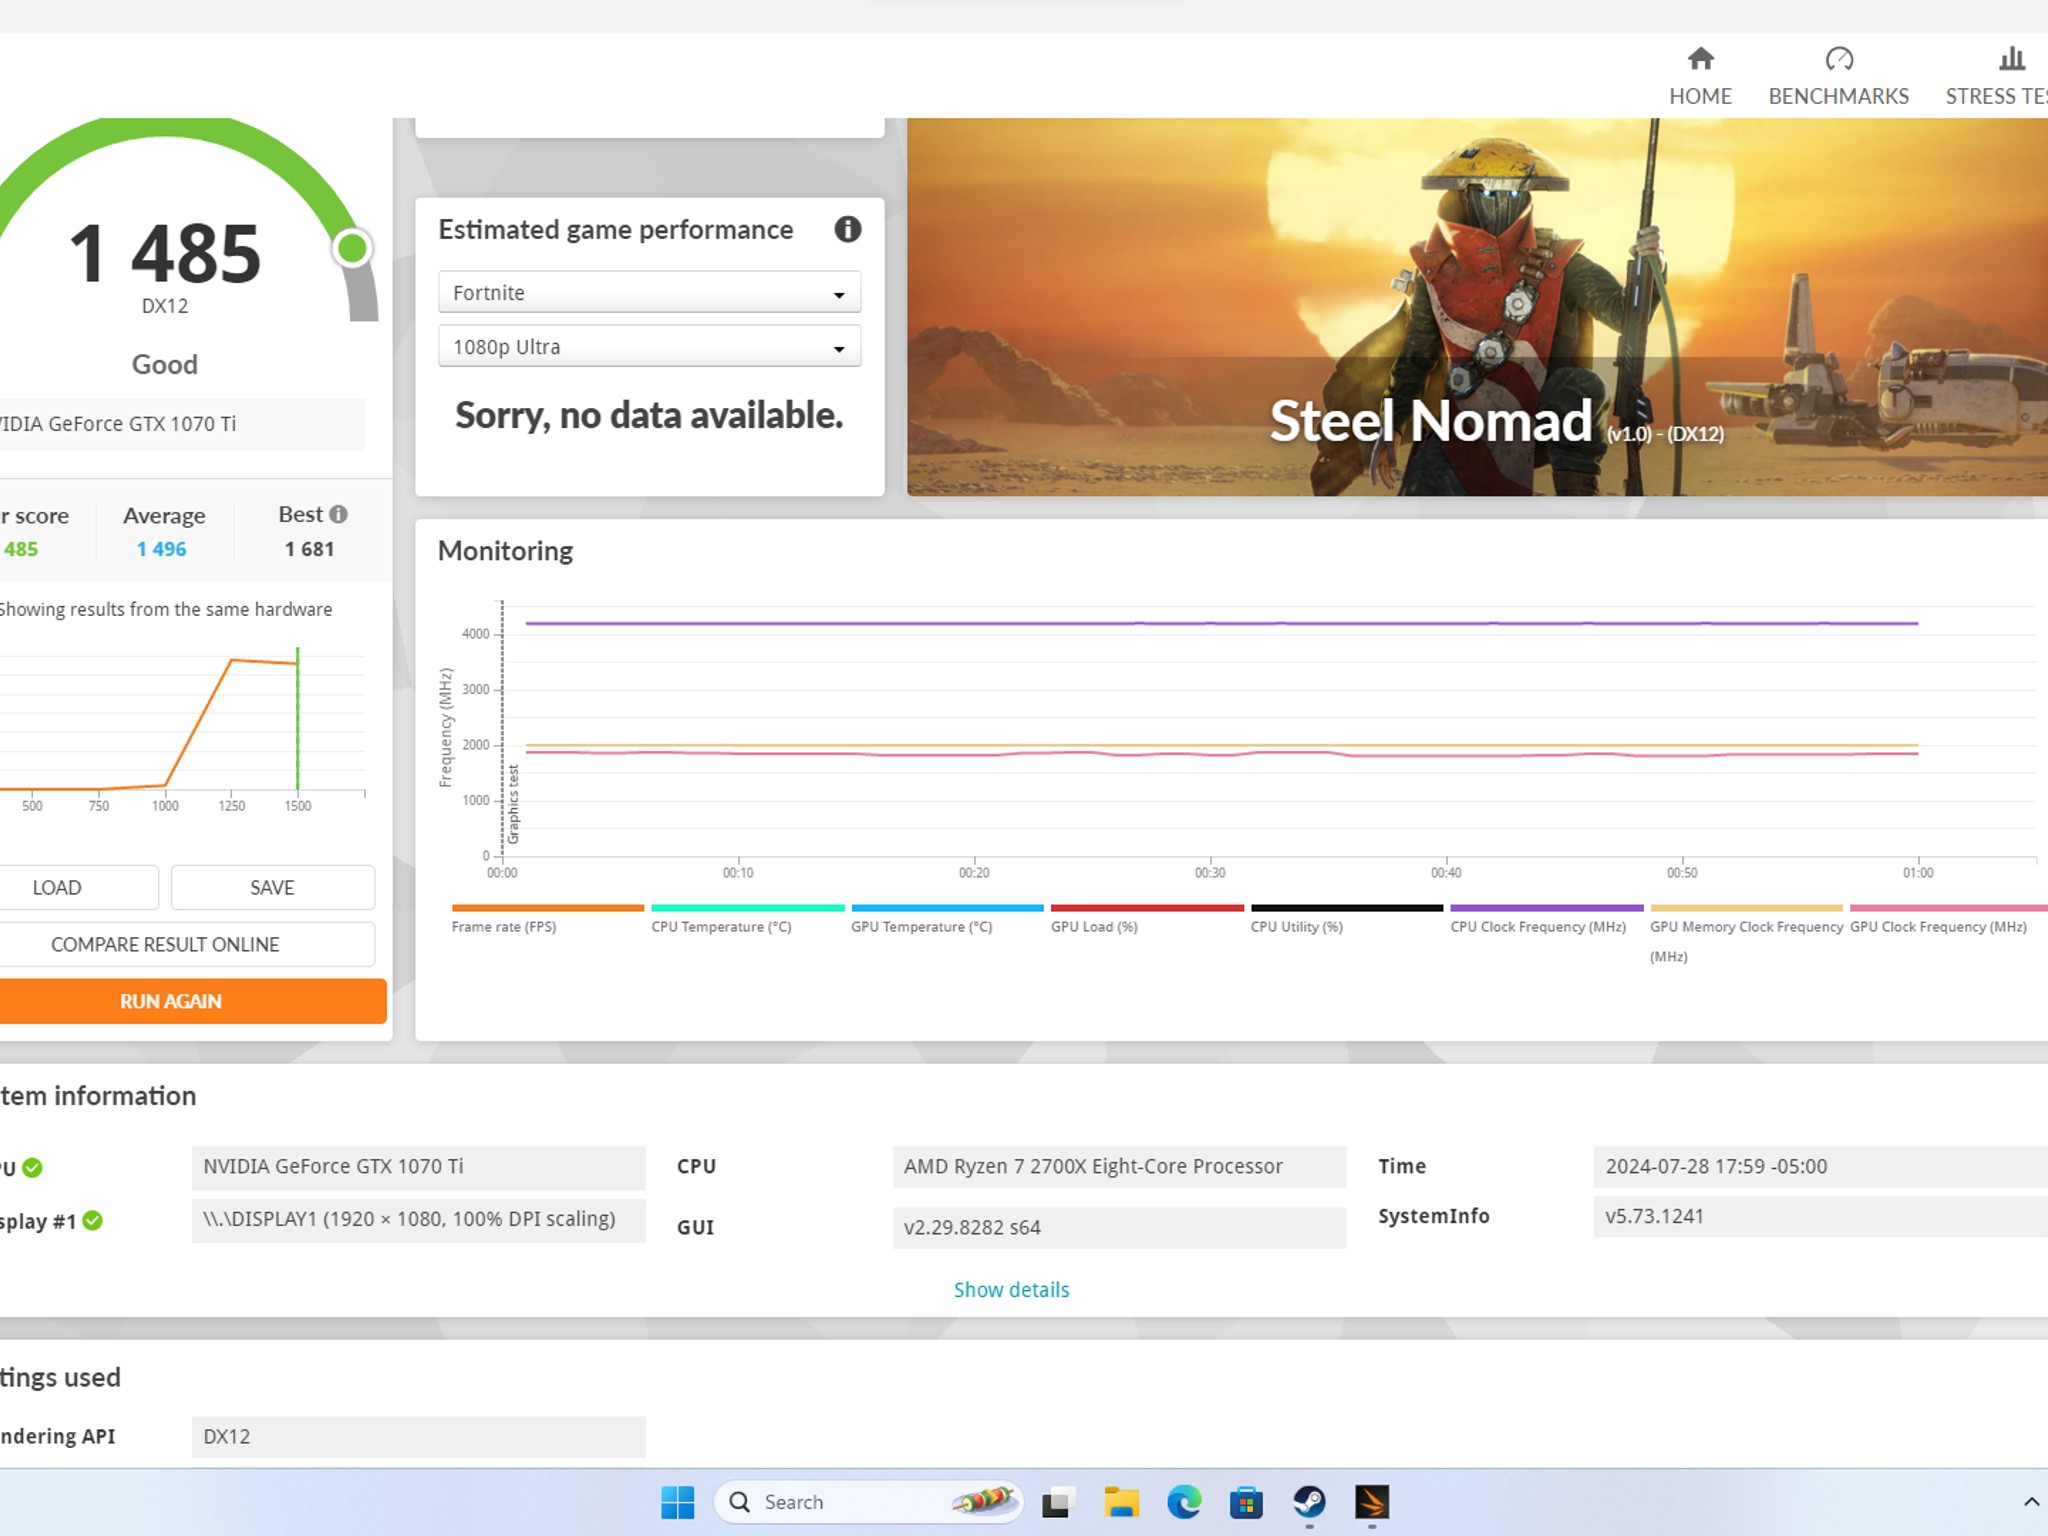Image resolution: width=2048 pixels, height=1536 pixels.
Task: Click the 3DMark icon in the taskbar
Action: (1372, 1502)
